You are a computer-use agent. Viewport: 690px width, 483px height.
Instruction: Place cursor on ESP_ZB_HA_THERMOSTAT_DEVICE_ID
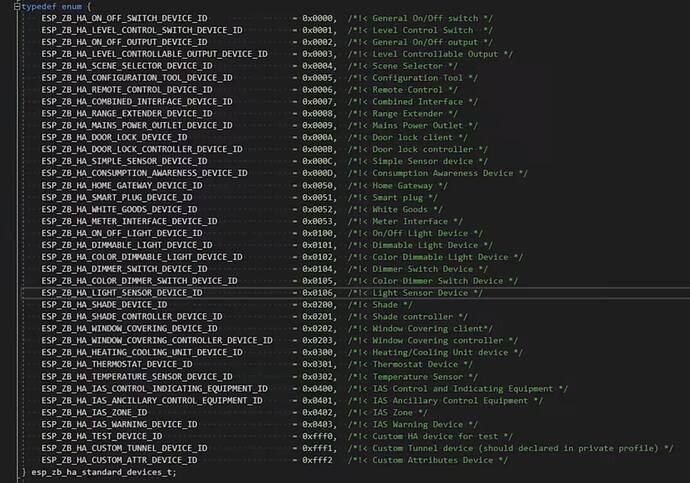[115, 364]
